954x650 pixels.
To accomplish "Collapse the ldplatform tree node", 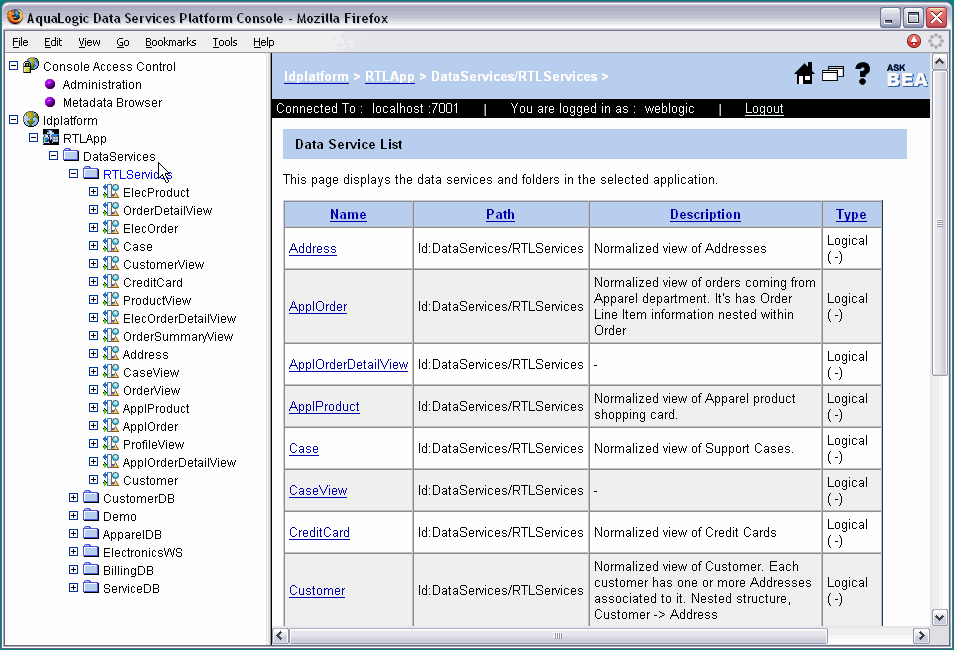I will [x=13, y=119].
